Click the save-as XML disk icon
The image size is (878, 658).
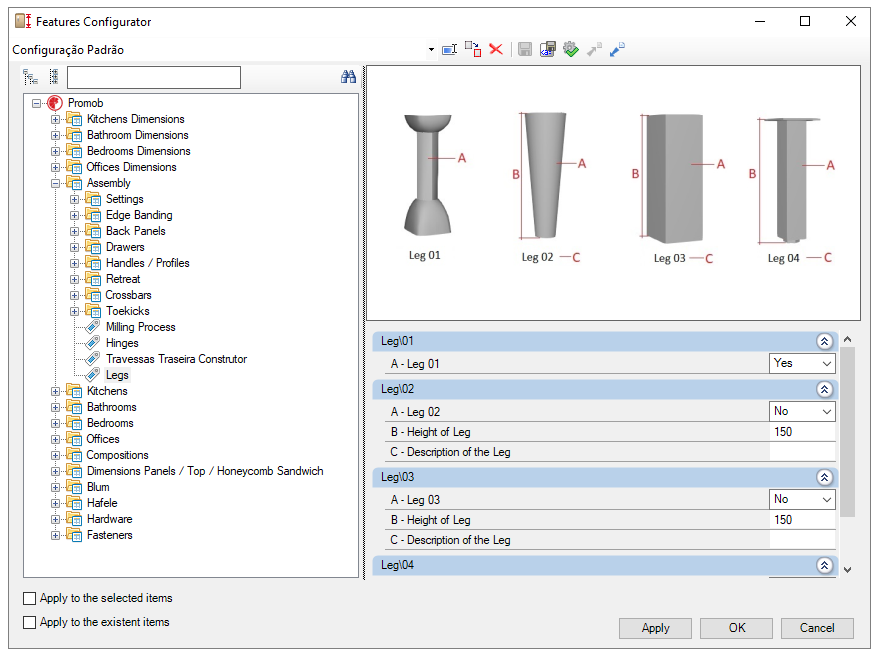pyautogui.click(x=548, y=49)
